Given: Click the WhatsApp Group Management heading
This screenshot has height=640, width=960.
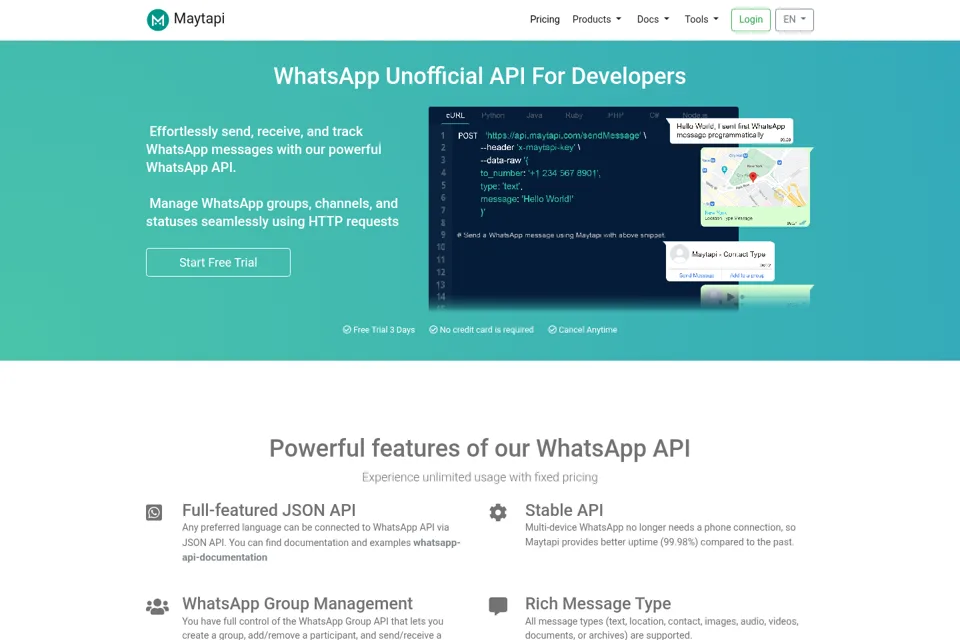Looking at the screenshot, I should pyautogui.click(x=297, y=604).
